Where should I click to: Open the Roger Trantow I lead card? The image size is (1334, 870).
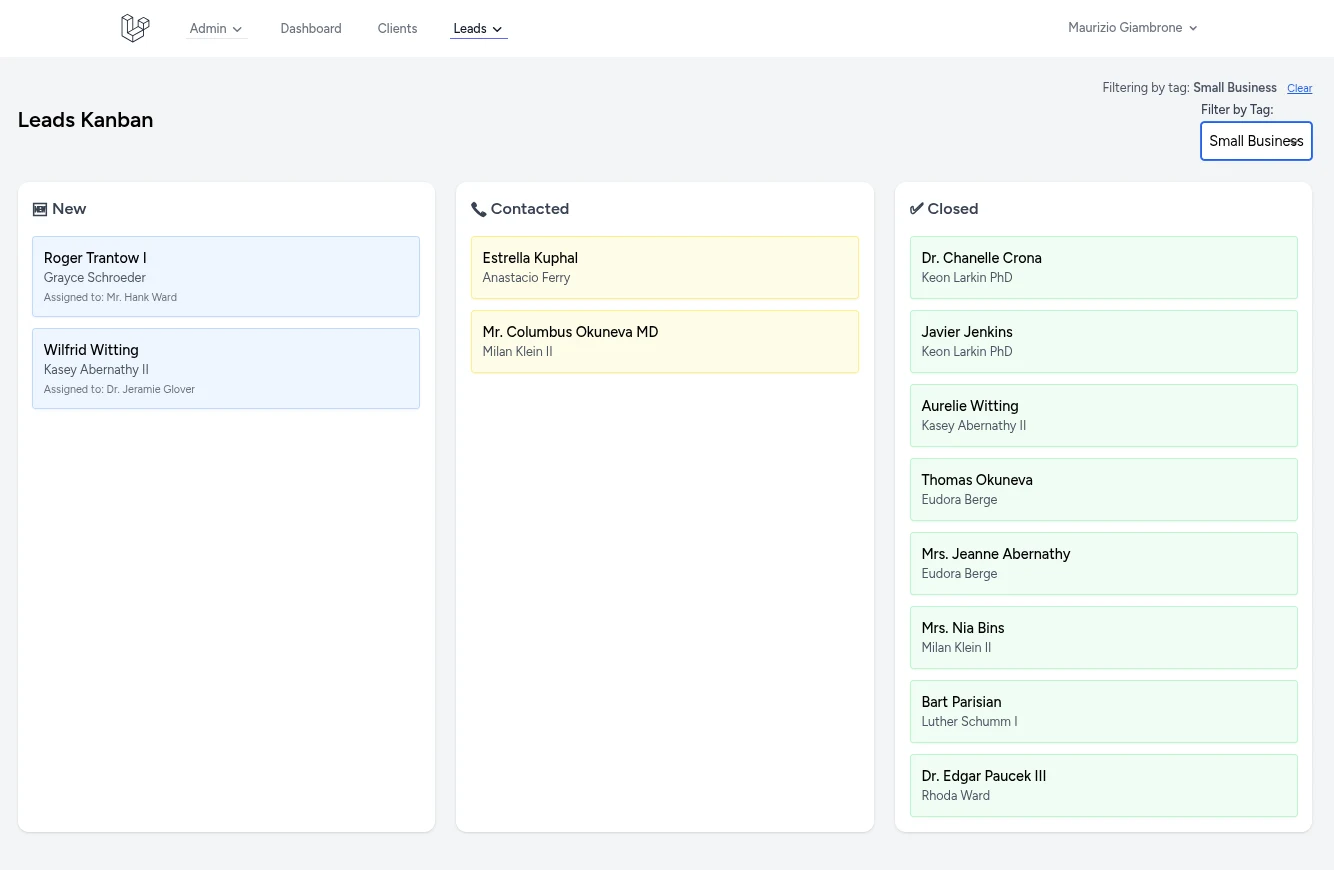coord(226,276)
